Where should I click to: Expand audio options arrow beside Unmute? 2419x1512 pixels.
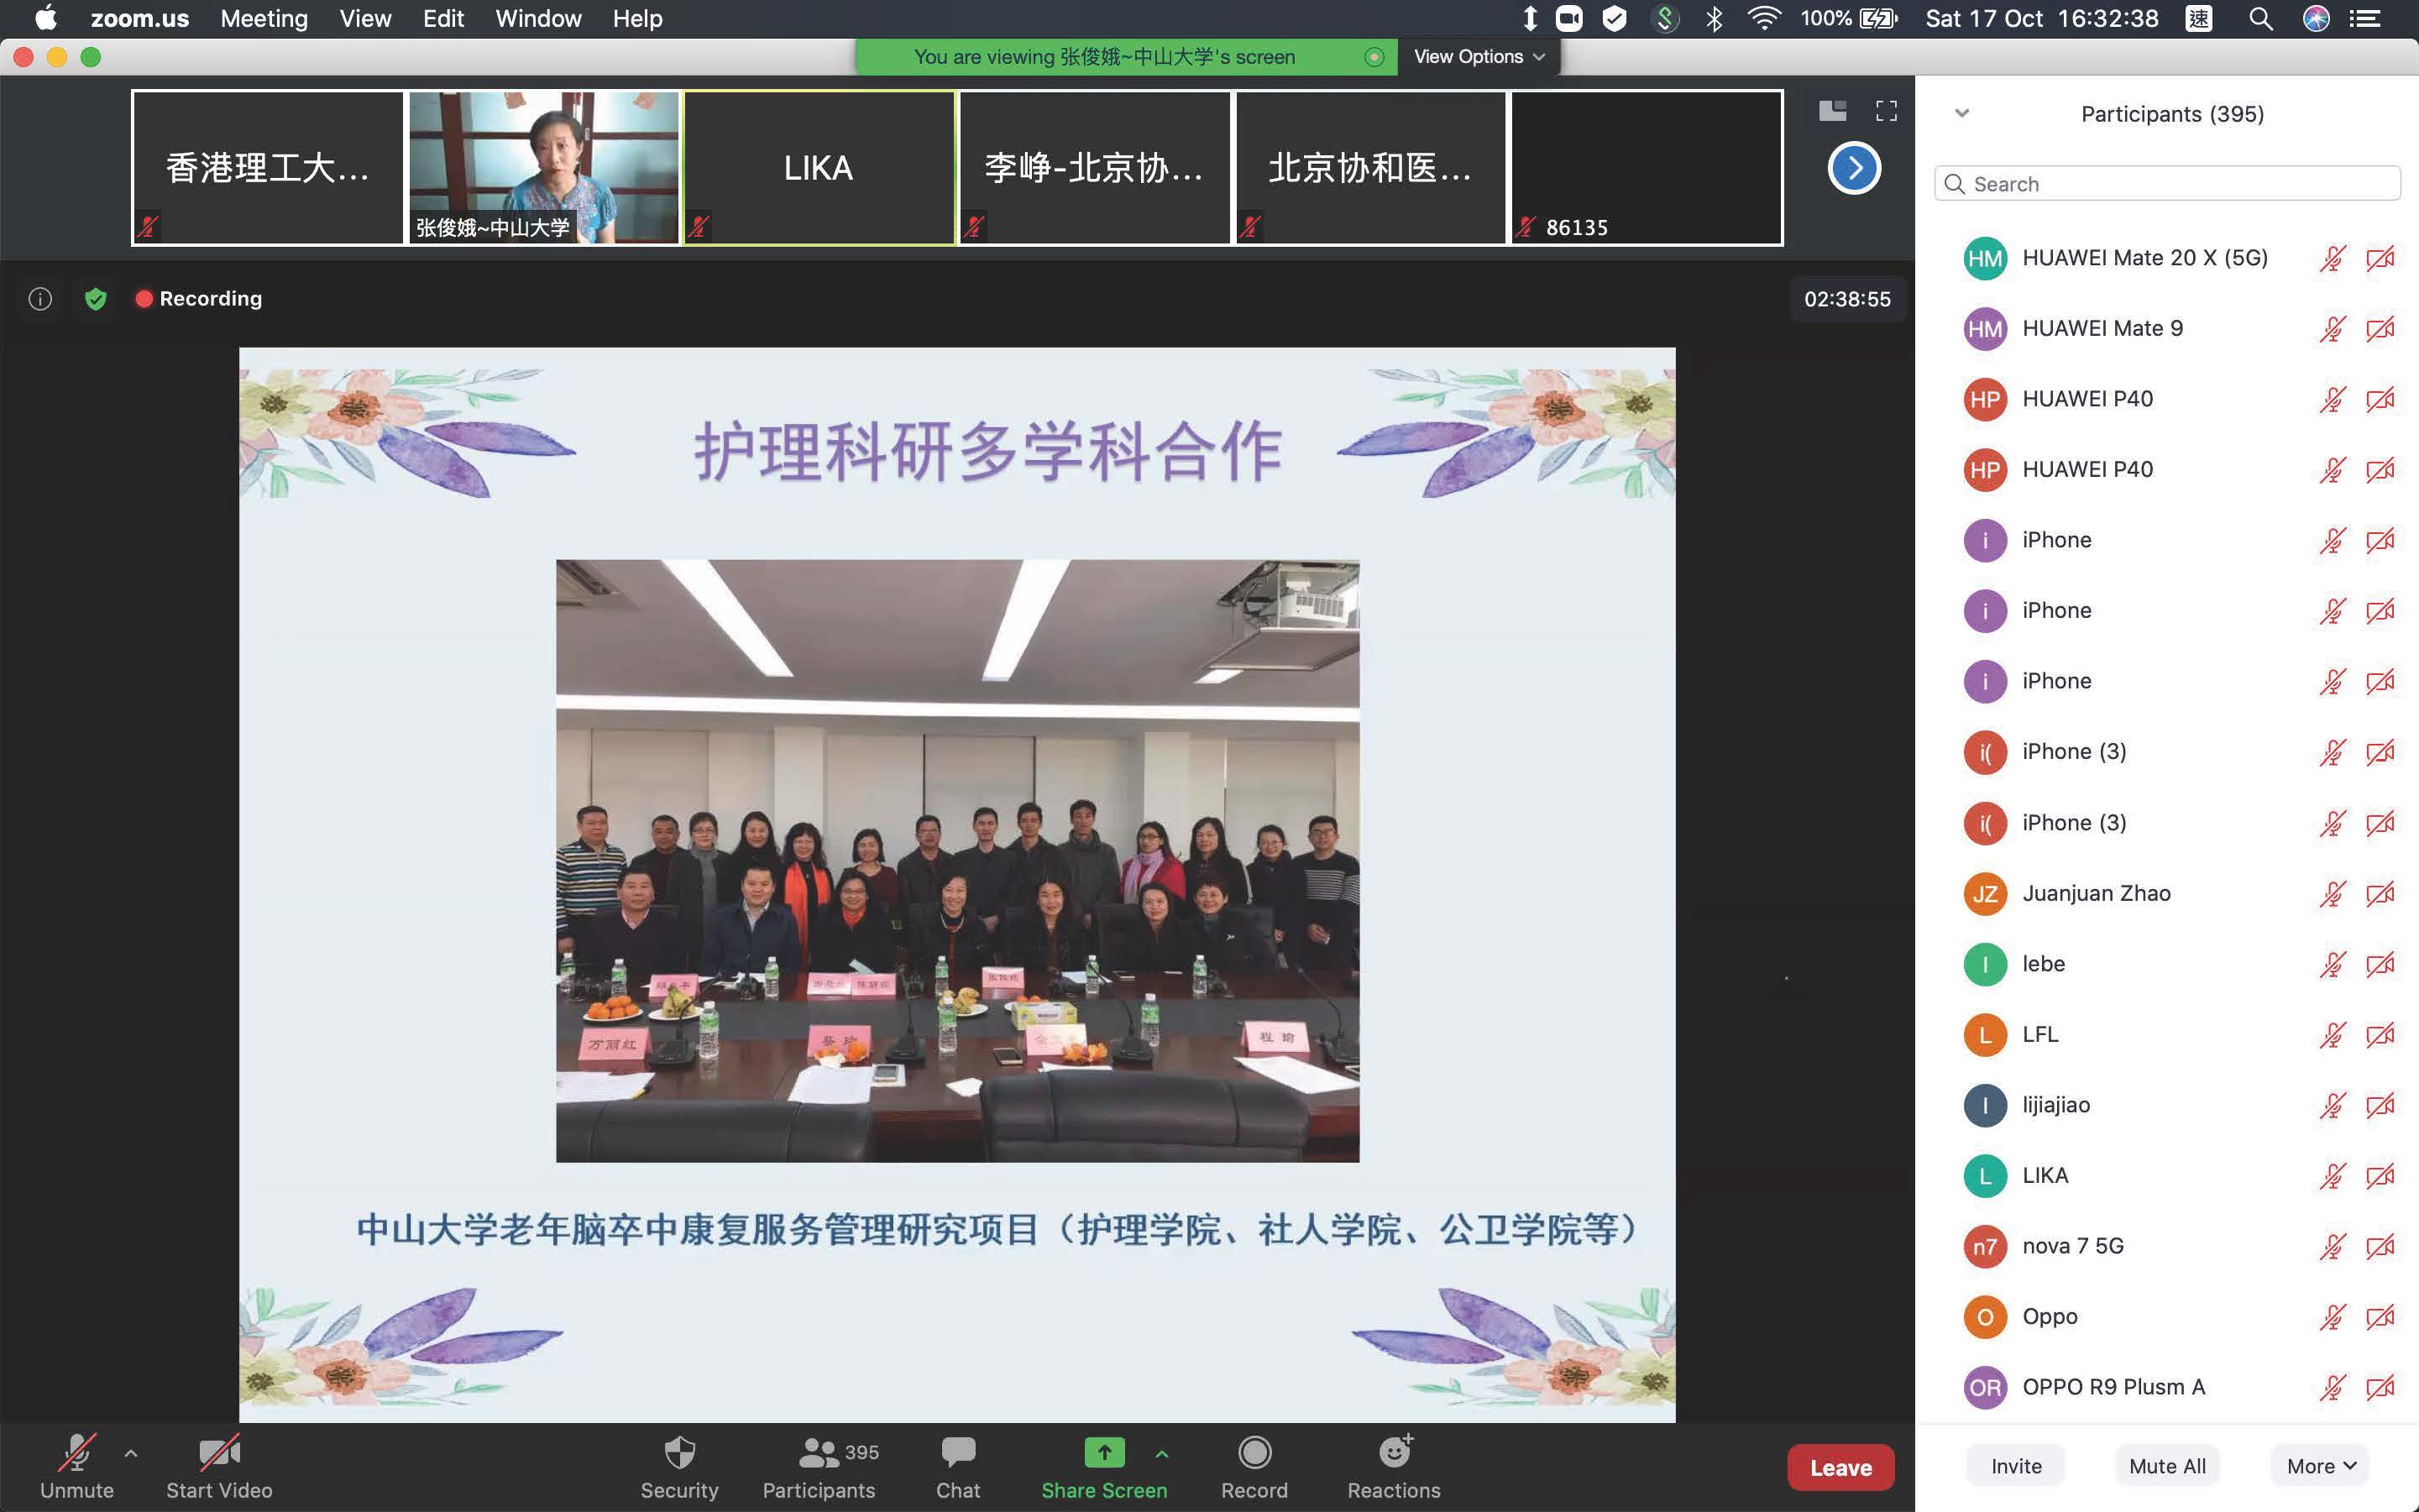(131, 1453)
